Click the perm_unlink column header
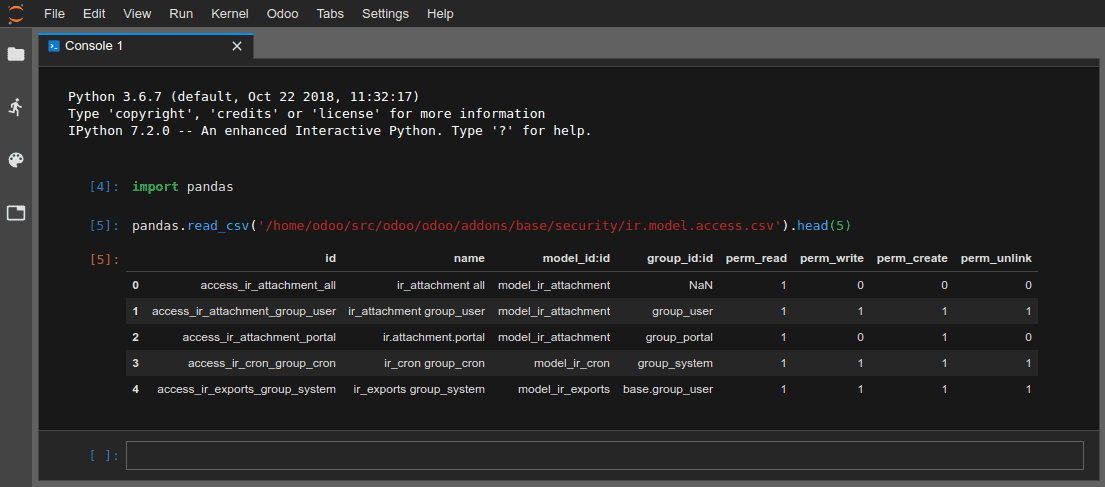Image resolution: width=1105 pixels, height=487 pixels. 995,258
